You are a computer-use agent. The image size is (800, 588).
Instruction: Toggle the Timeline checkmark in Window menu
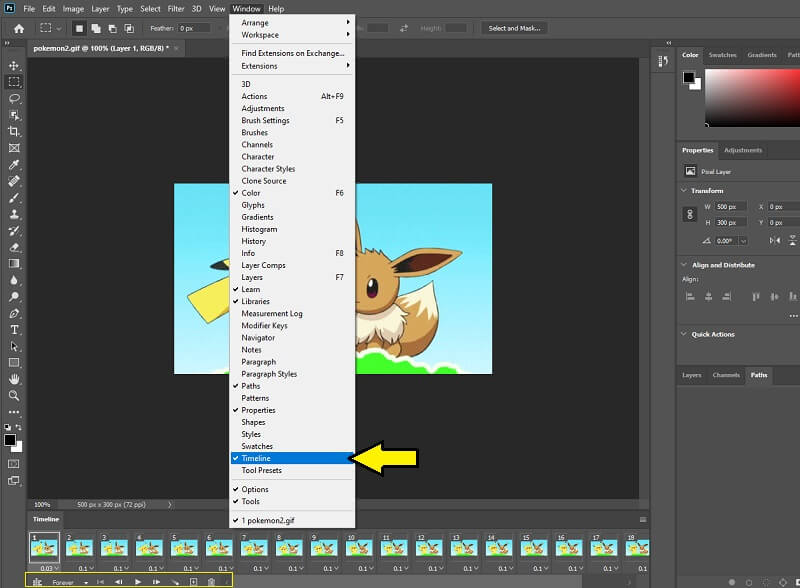(290, 458)
